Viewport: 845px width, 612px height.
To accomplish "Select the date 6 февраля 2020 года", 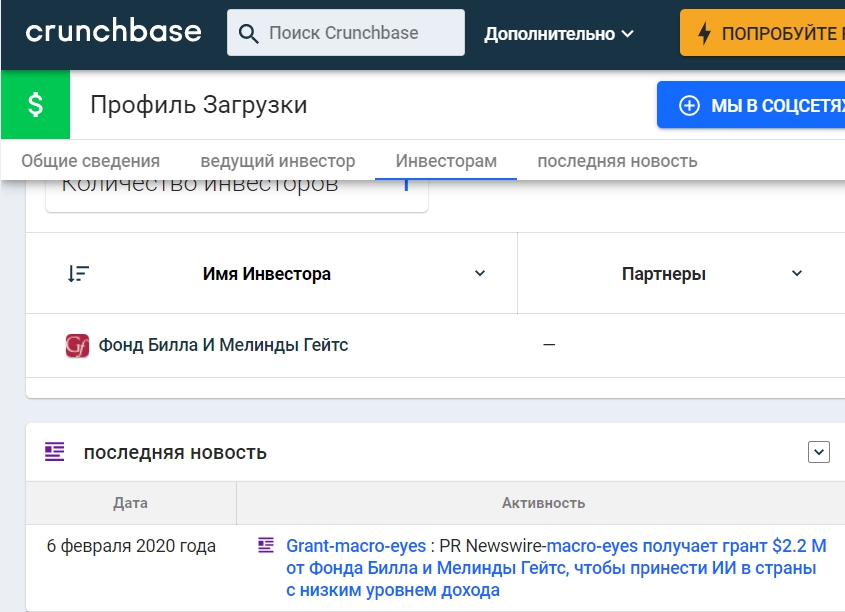I will click(131, 546).
